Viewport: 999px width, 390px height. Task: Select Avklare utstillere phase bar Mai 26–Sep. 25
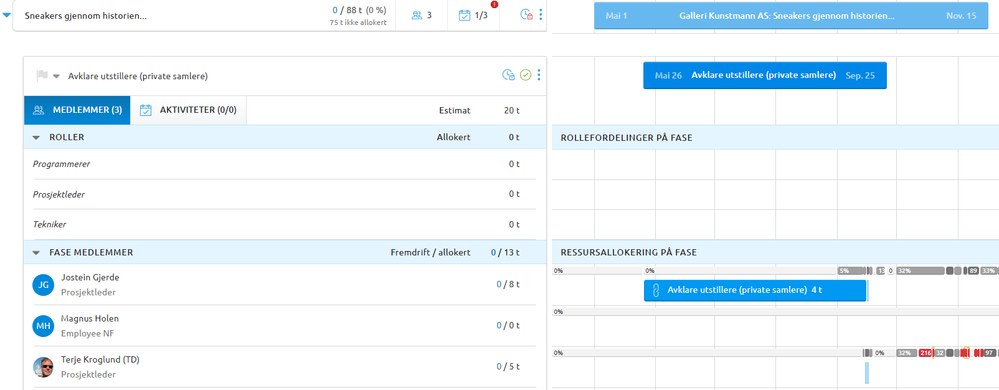[765, 75]
